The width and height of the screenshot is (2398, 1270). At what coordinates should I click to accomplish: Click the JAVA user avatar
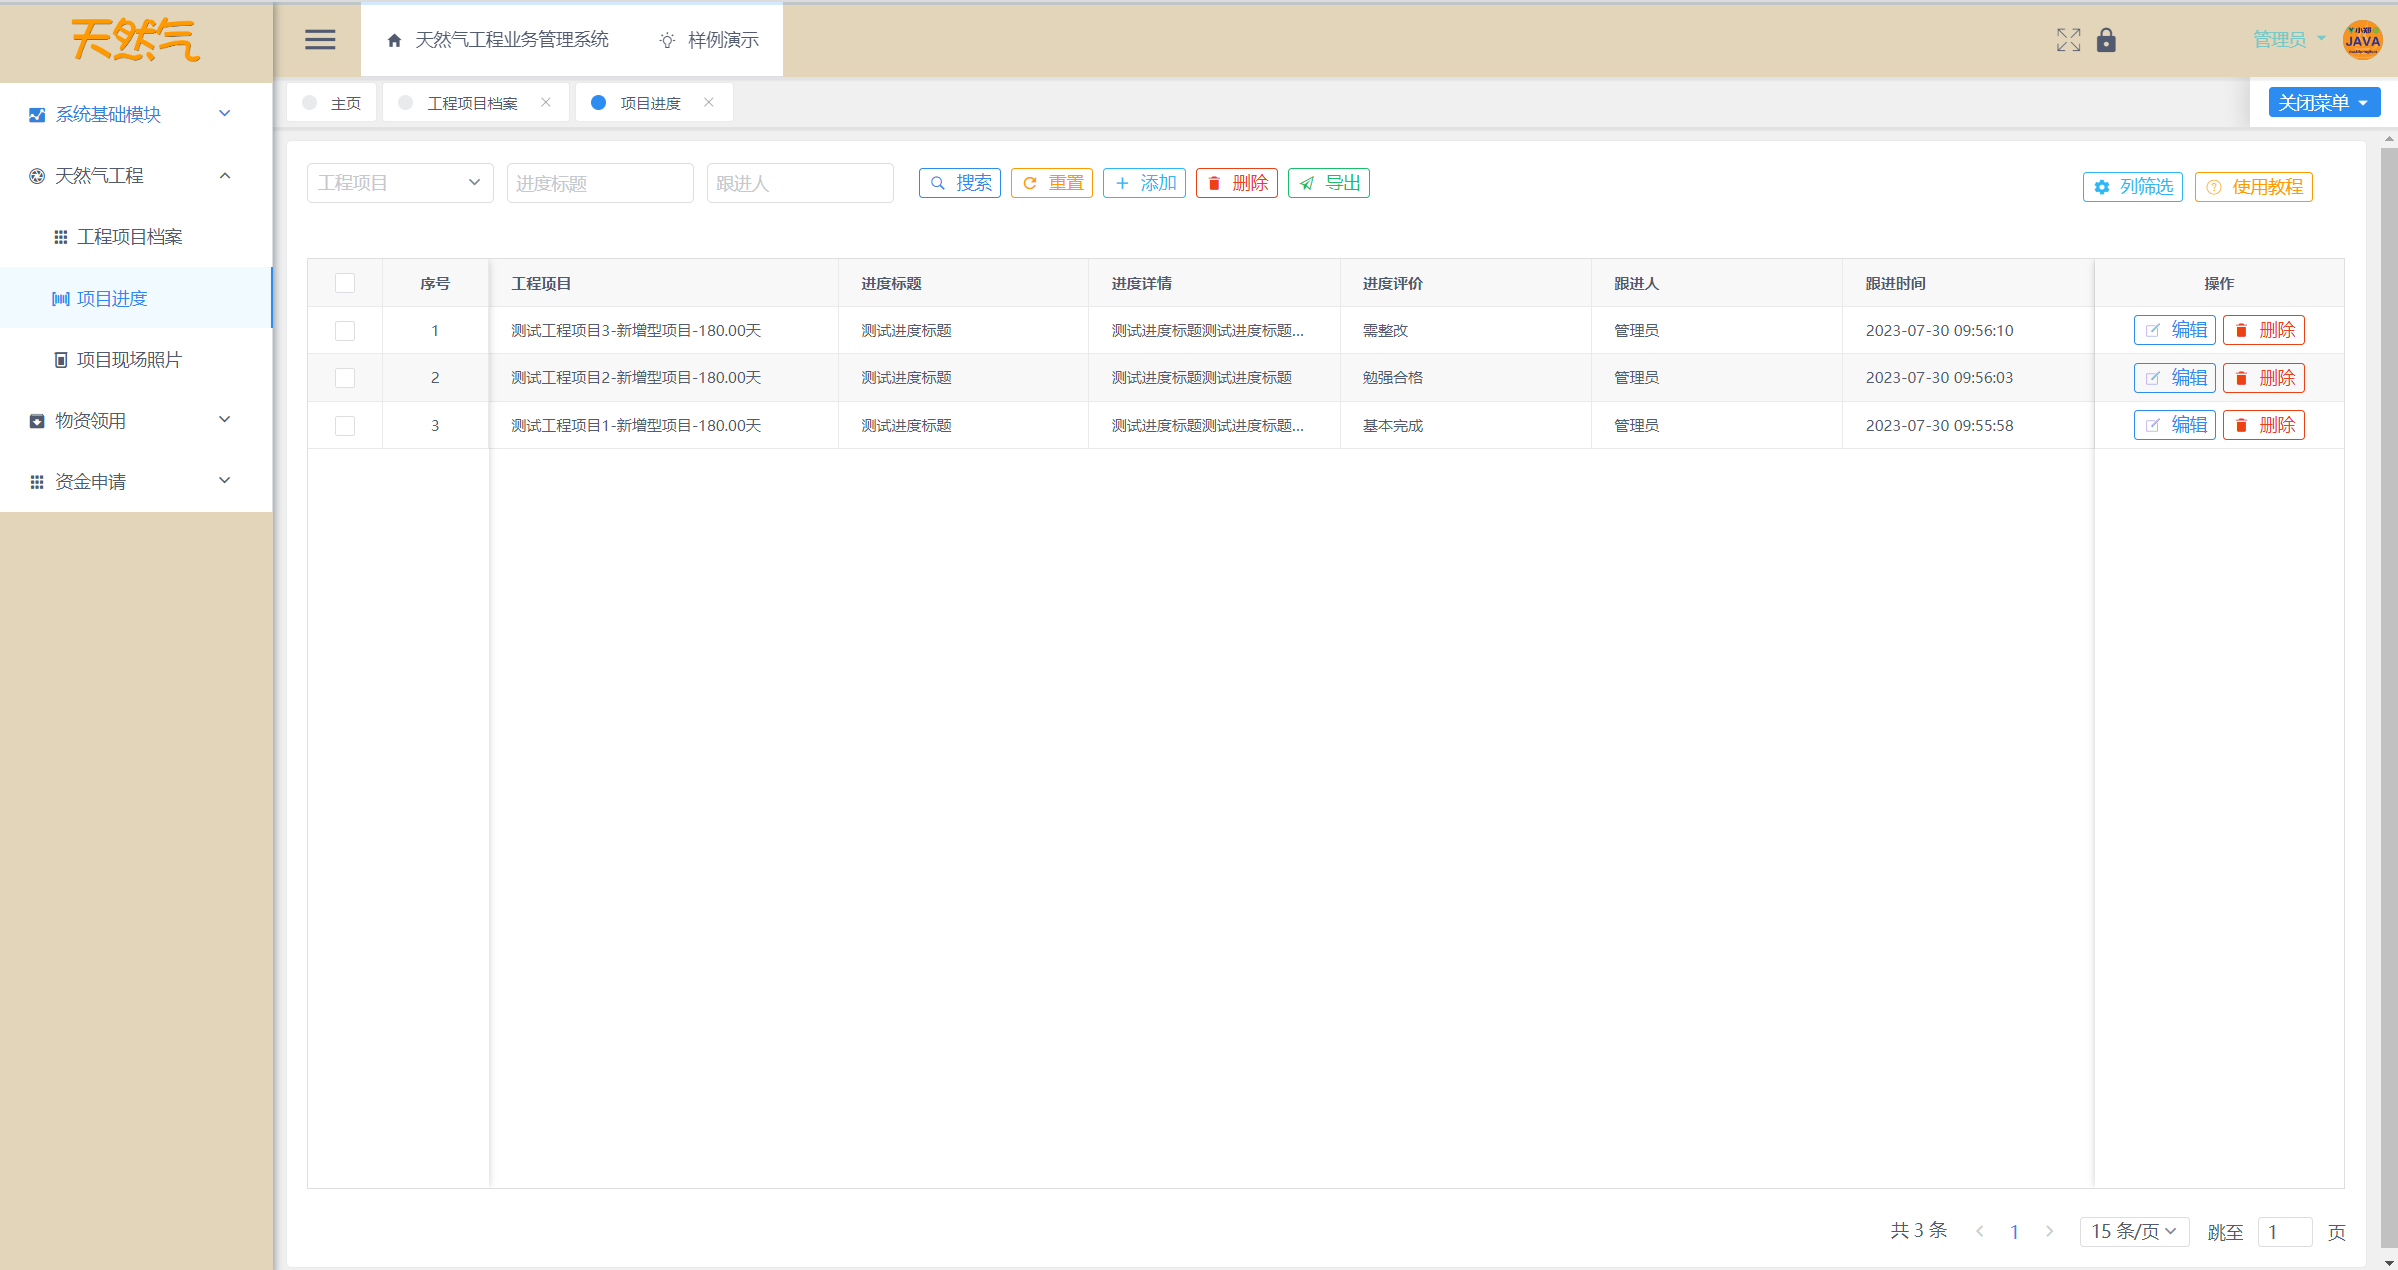click(2362, 40)
